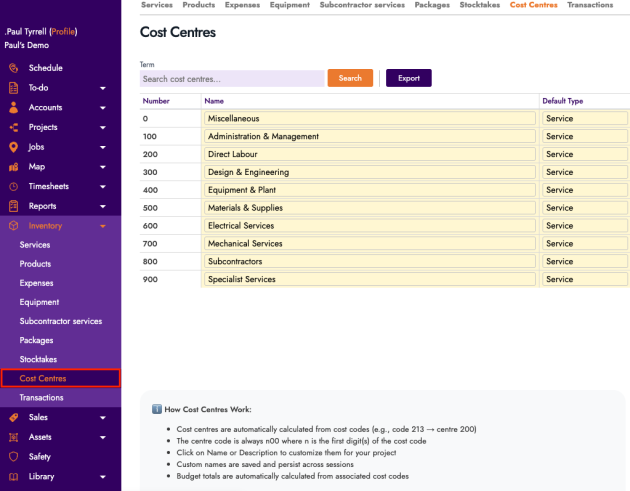
Task: Open the Transactions top tab
Action: pos(590,5)
